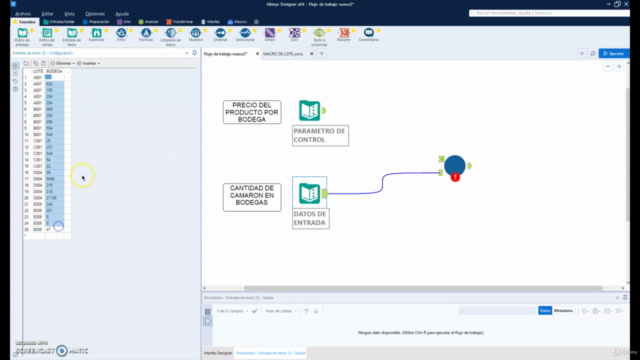Select the Filtro tool icon
Viewport: 640px width, 360px height.
click(x=121, y=33)
